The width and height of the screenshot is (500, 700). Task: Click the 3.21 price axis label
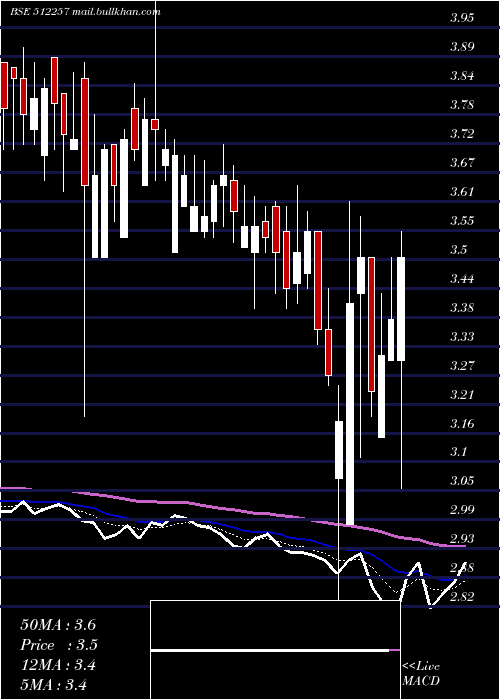coord(462,395)
